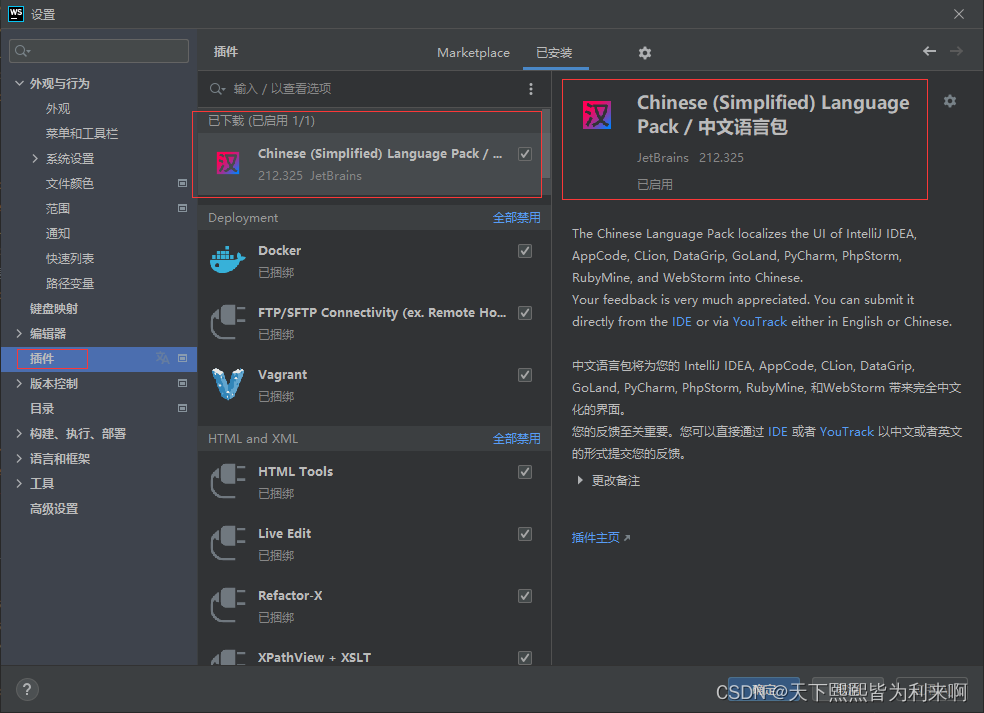Open the YouTrack link in Chinese description
The width and height of the screenshot is (984, 713).
coord(847,431)
